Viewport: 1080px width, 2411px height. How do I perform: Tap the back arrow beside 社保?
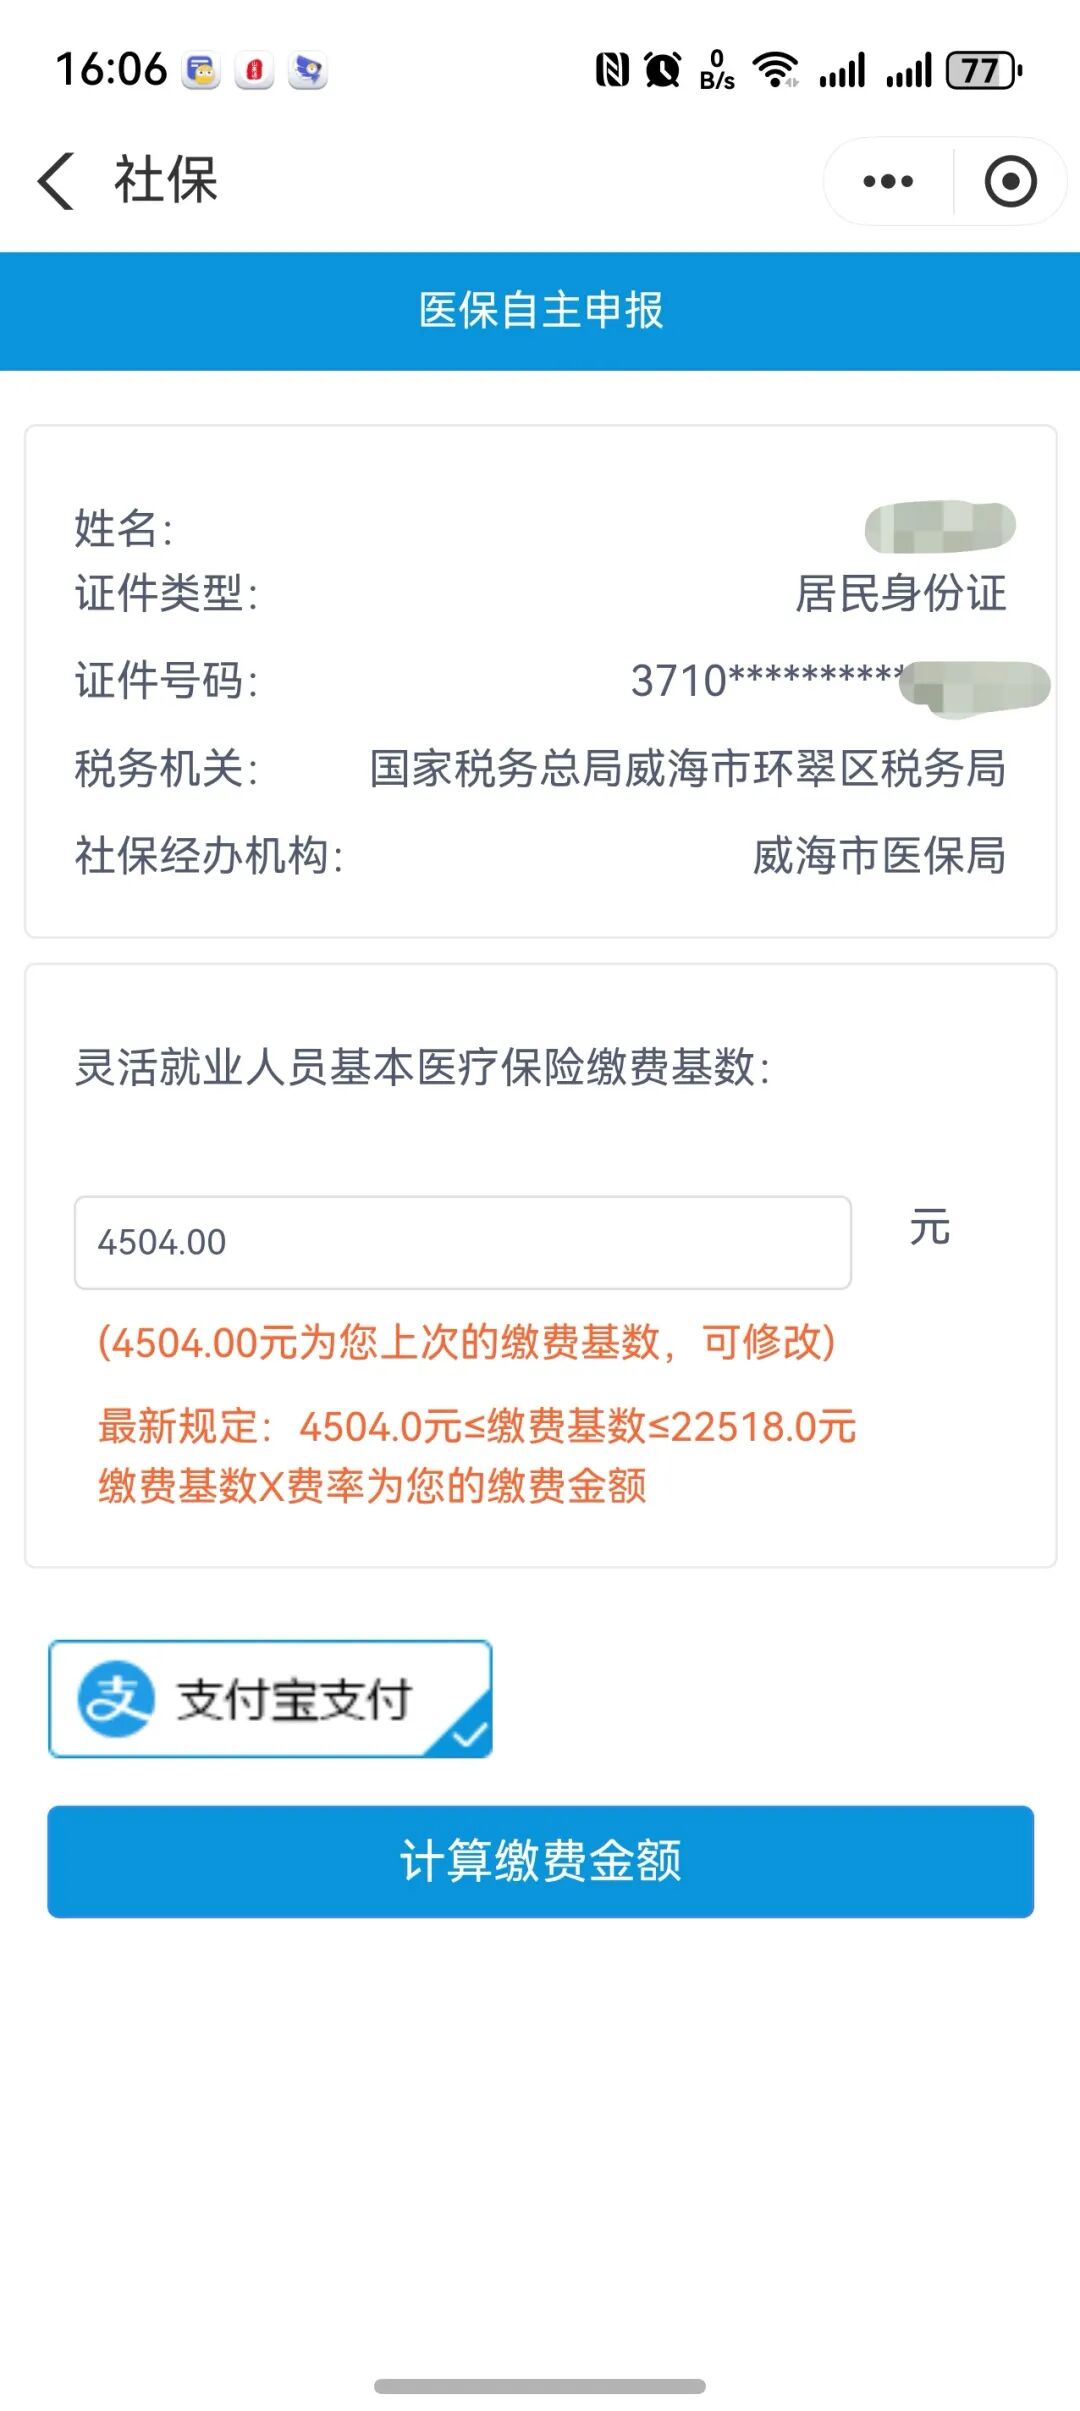pyautogui.click(x=56, y=181)
